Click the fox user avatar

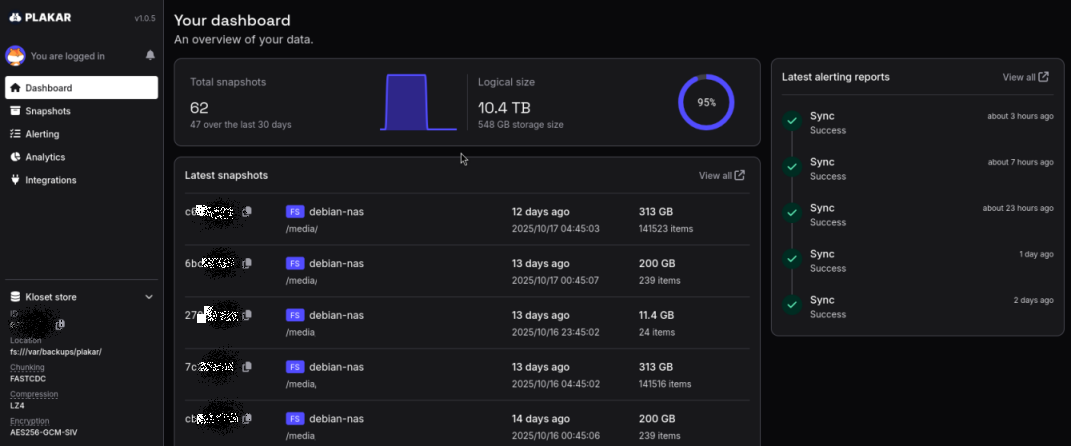point(15,55)
